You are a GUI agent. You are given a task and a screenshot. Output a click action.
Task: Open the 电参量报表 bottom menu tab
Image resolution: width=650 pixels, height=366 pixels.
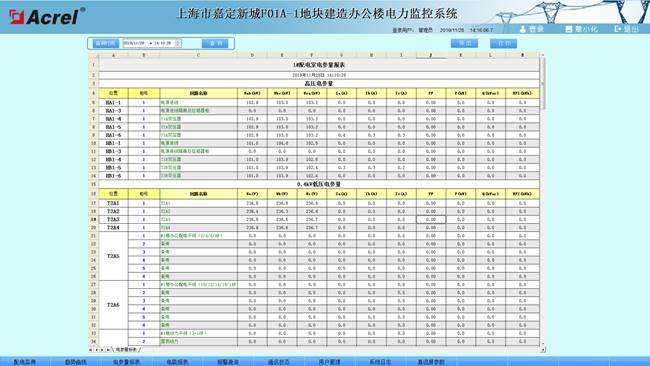click(x=126, y=362)
